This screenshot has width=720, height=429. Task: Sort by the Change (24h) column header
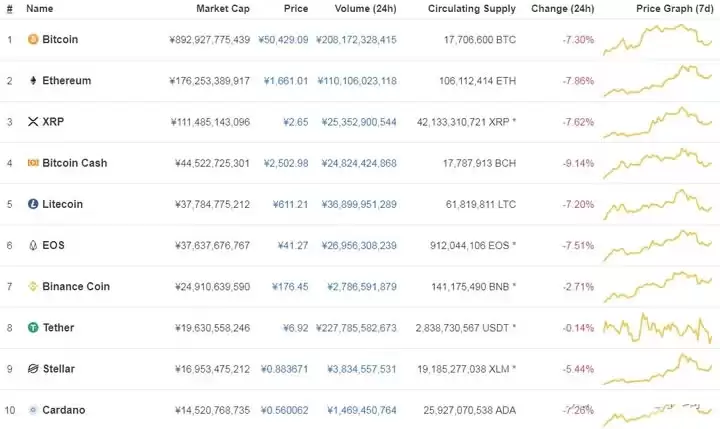(x=562, y=9)
